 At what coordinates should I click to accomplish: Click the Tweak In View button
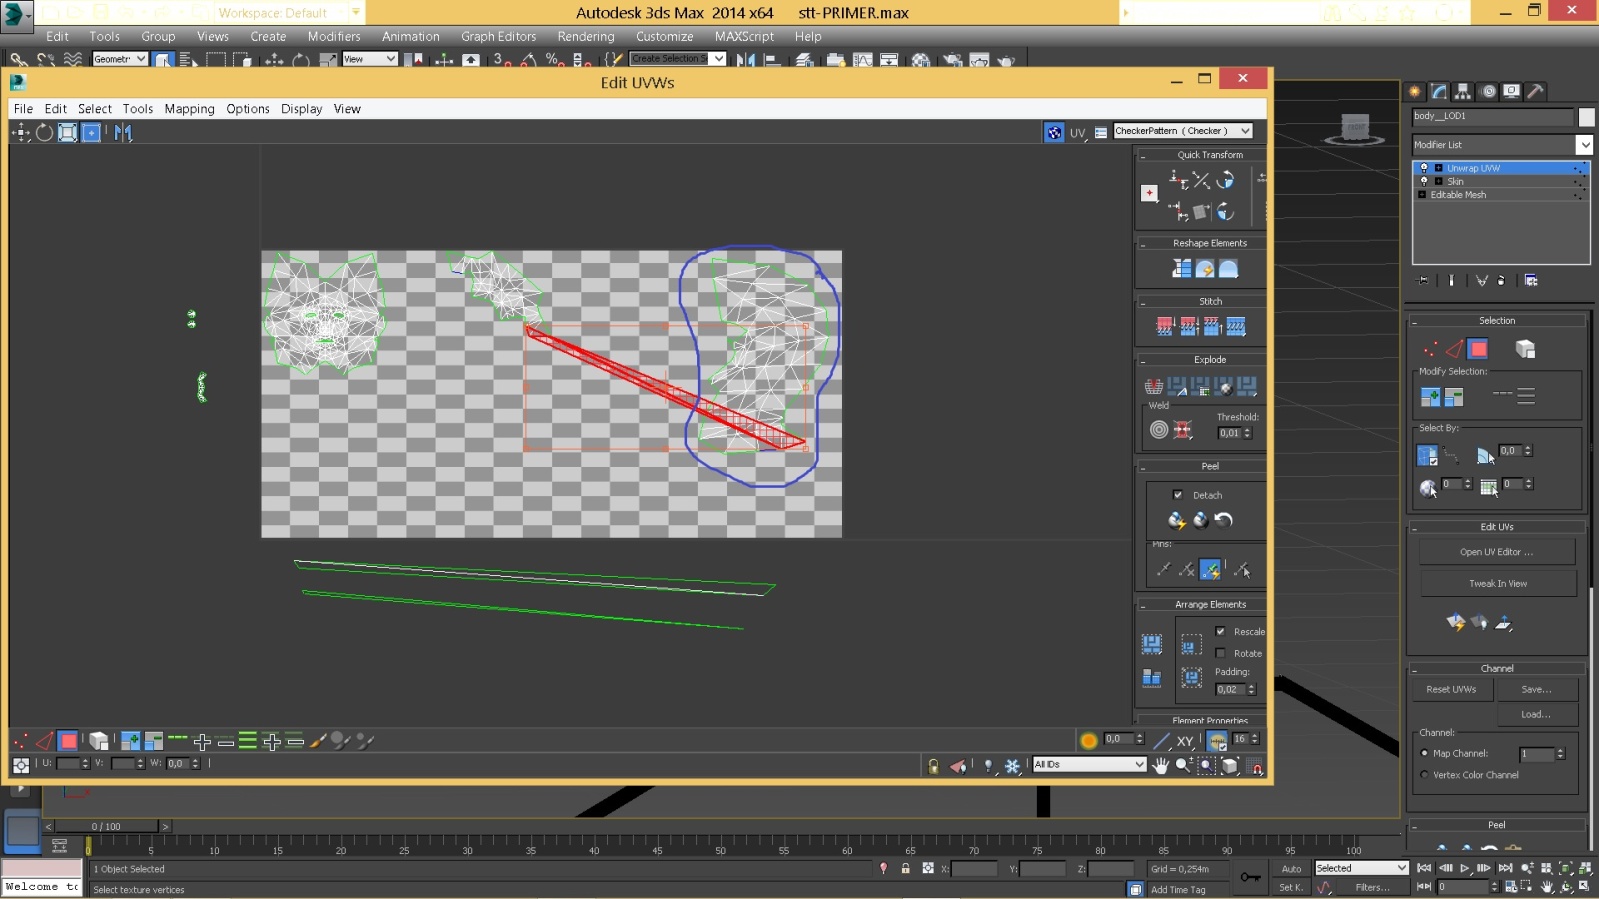pyautogui.click(x=1497, y=584)
